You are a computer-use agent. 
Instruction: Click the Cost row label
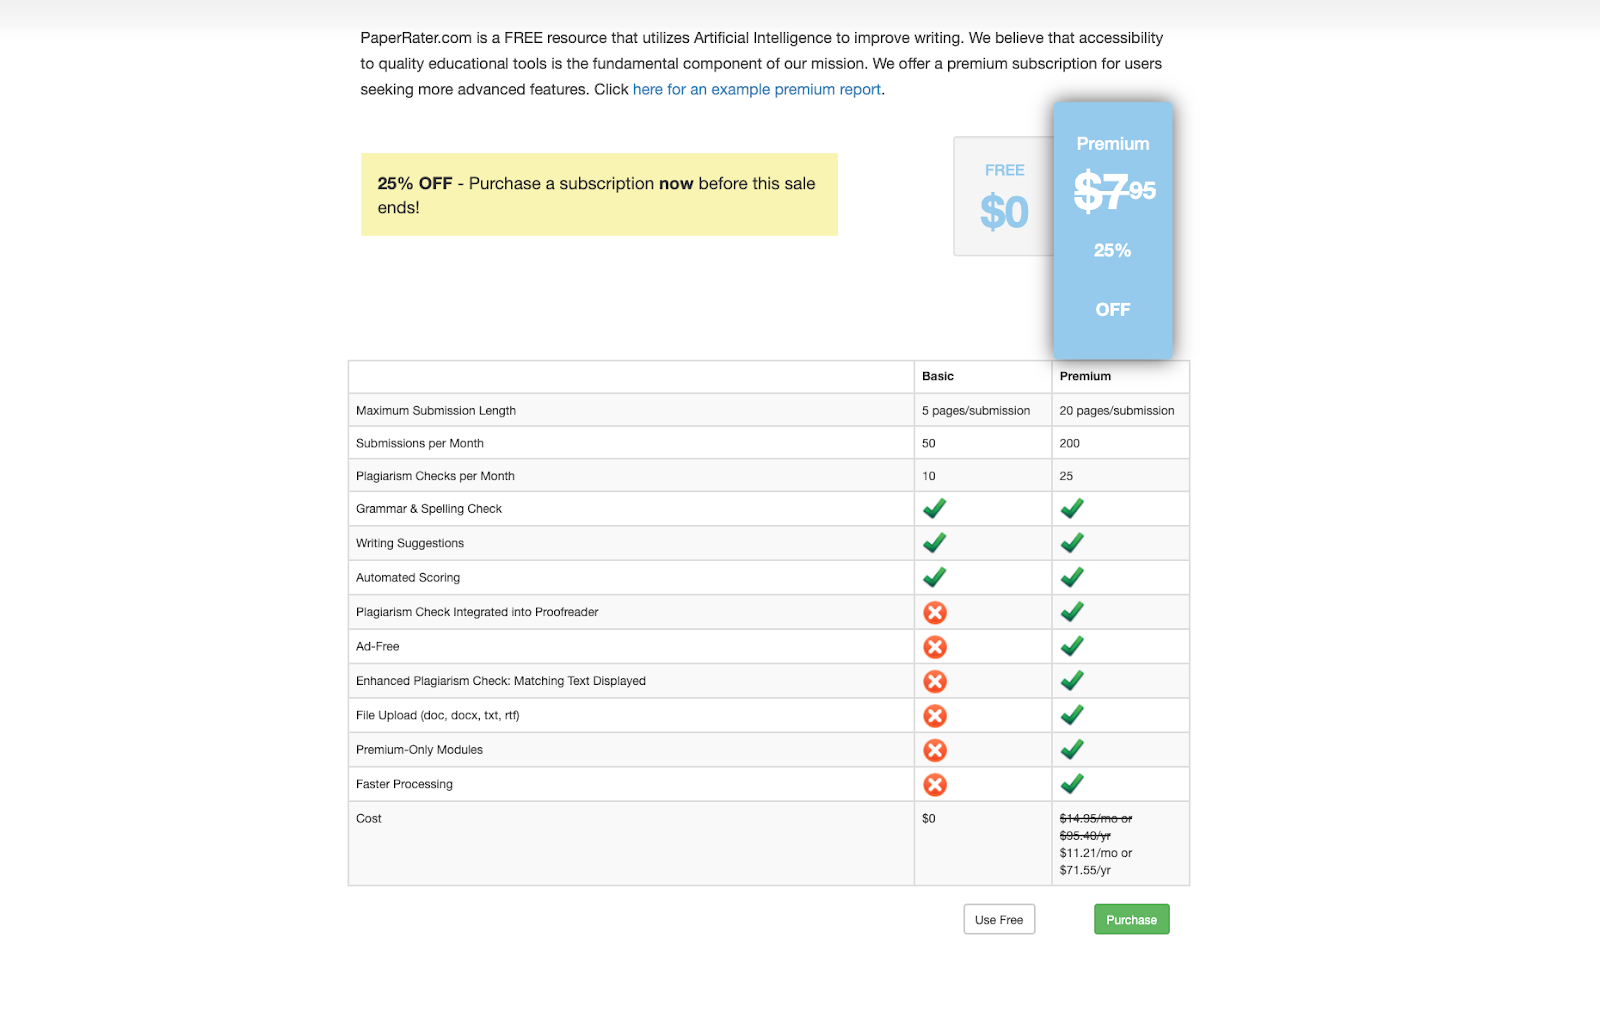coord(369,818)
